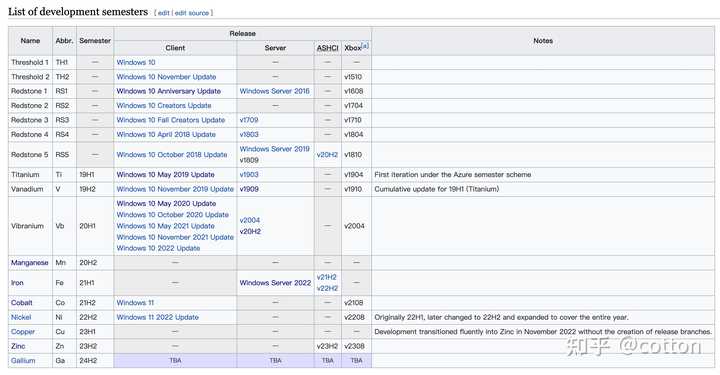Open Windows 10 May 2021 Update link
Viewport: 720px width, 375px height.
(x=165, y=226)
